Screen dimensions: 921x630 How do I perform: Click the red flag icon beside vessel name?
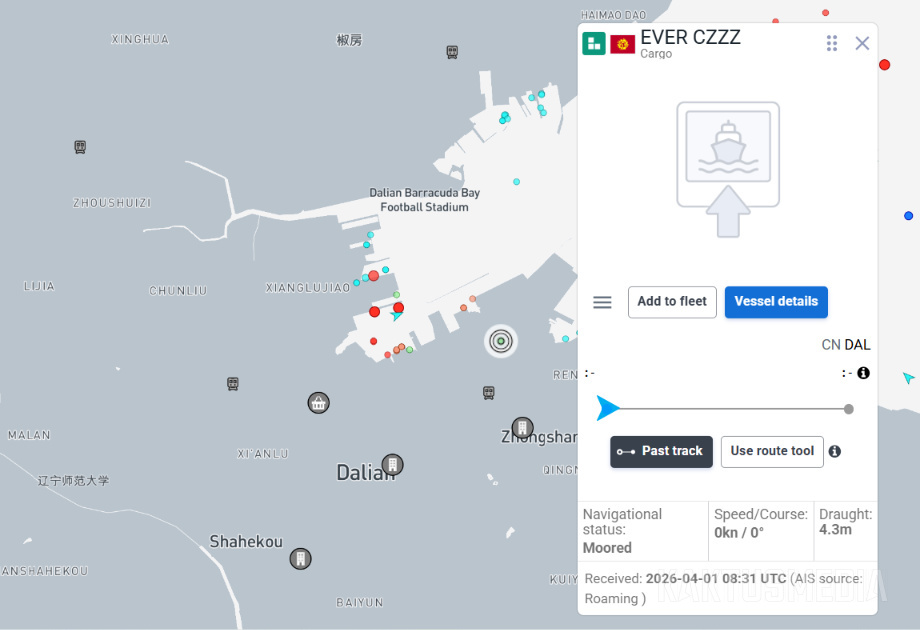click(623, 45)
